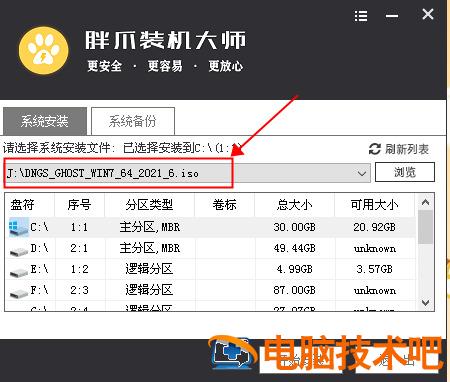The height and width of the screenshot is (382, 450).
Task: Click the 卷标 column header
Action: click(x=224, y=204)
